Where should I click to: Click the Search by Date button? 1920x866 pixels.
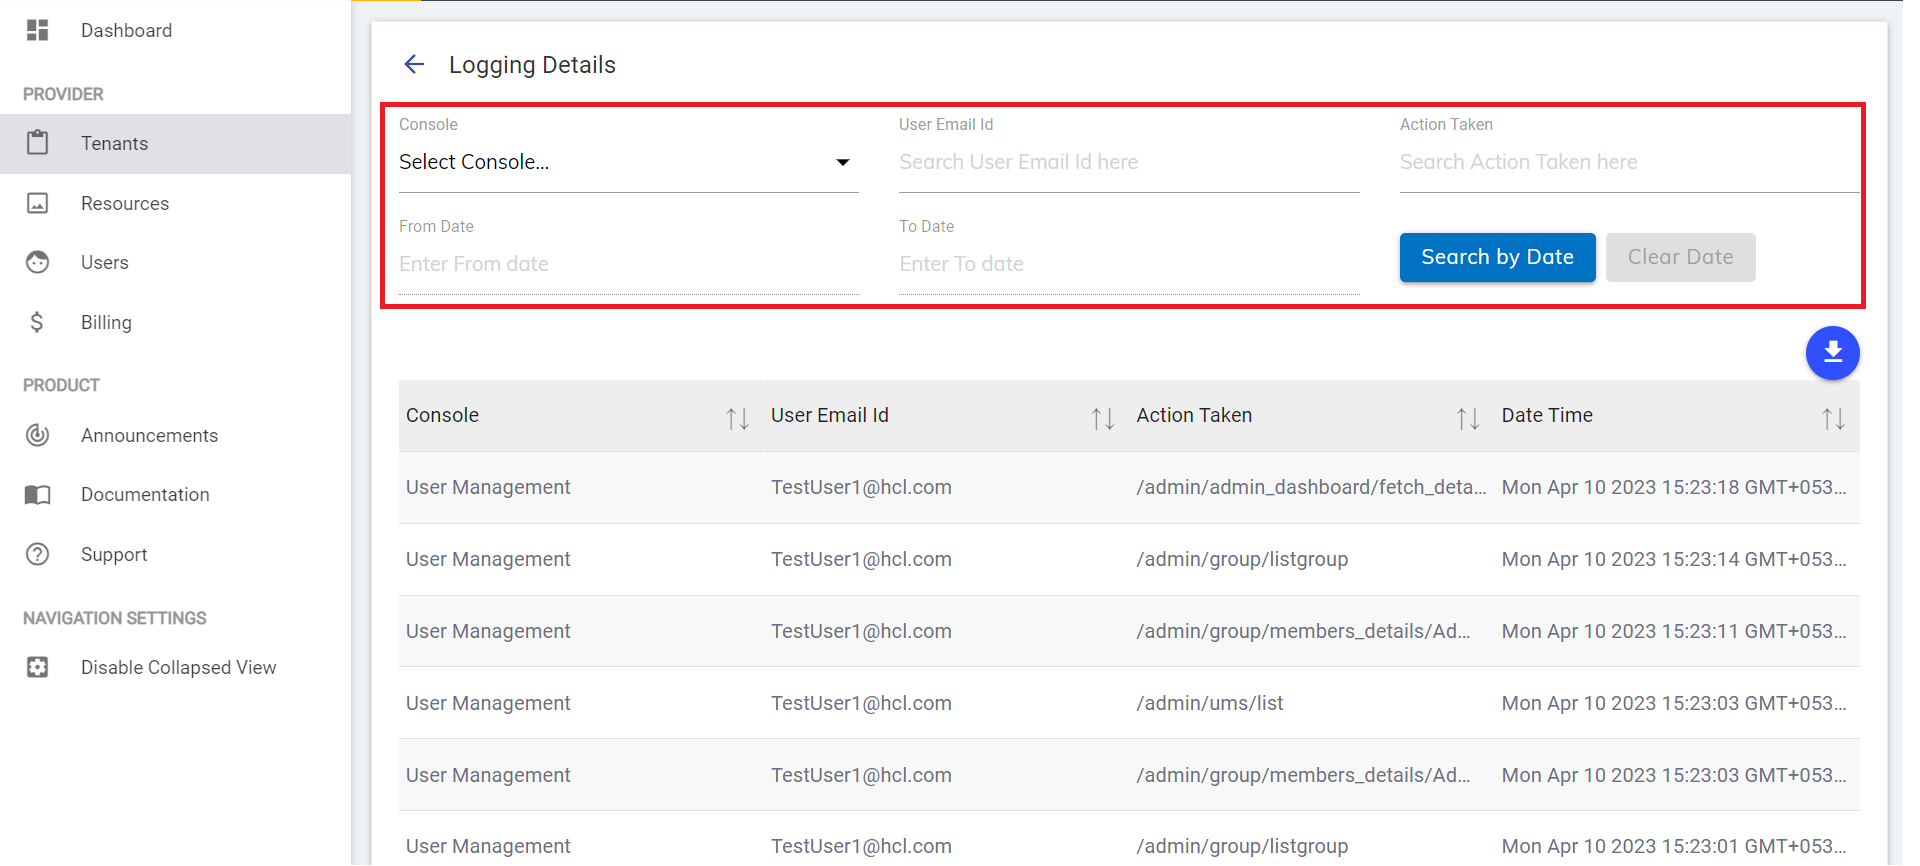[x=1497, y=257]
